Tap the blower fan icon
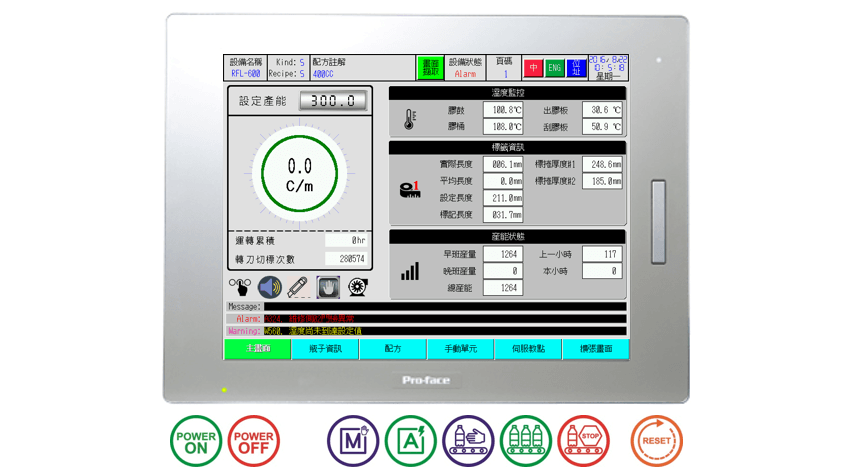 click(x=358, y=287)
